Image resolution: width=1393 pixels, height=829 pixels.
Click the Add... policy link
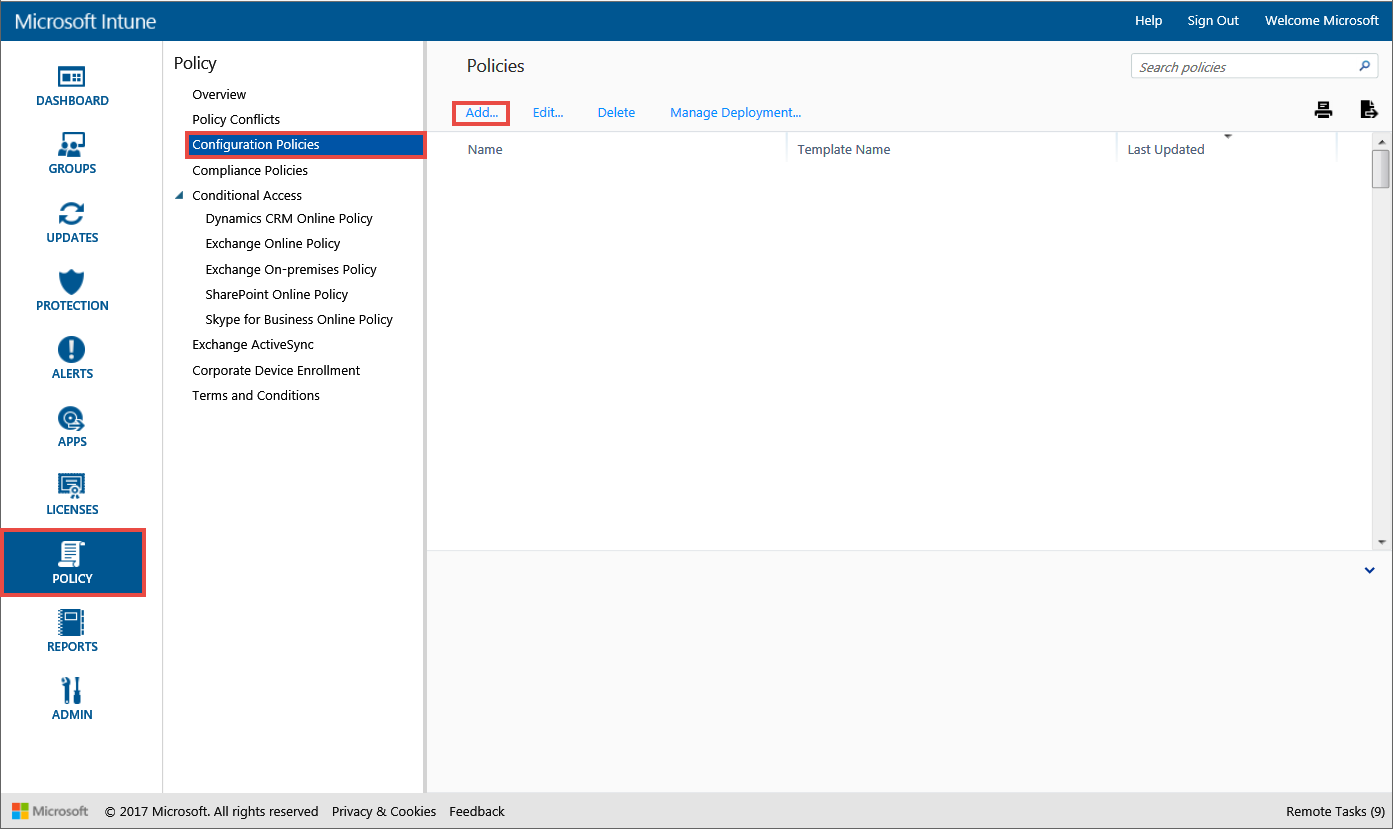[x=482, y=113]
